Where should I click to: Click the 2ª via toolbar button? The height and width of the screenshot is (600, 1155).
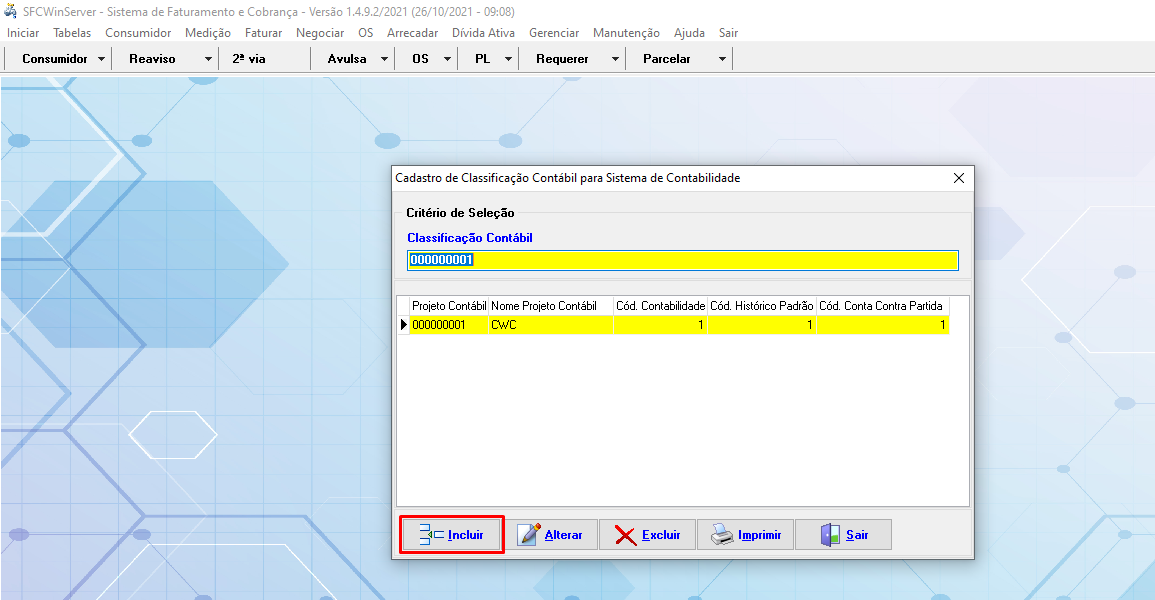249,59
